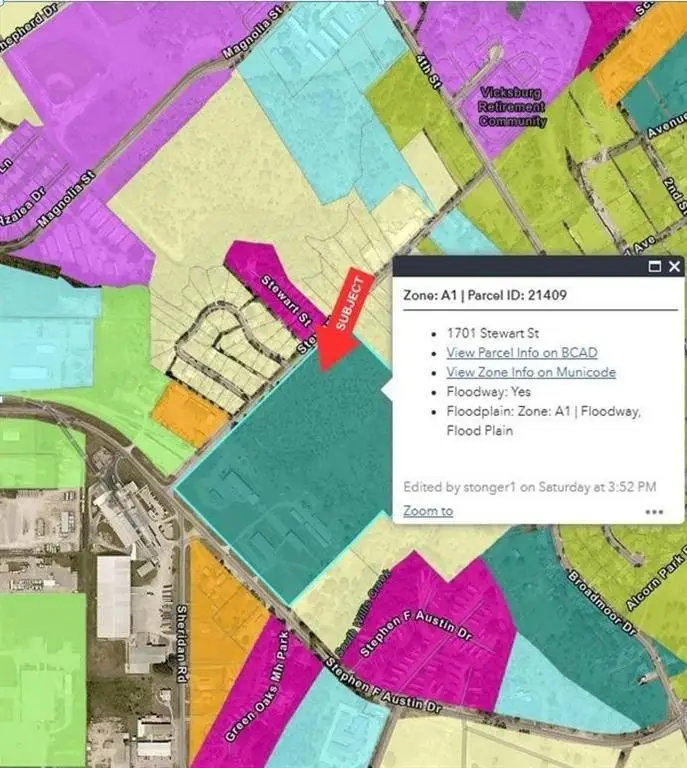Click the Broadmoor Dr street label
The image size is (687, 768).
[x=616, y=600]
